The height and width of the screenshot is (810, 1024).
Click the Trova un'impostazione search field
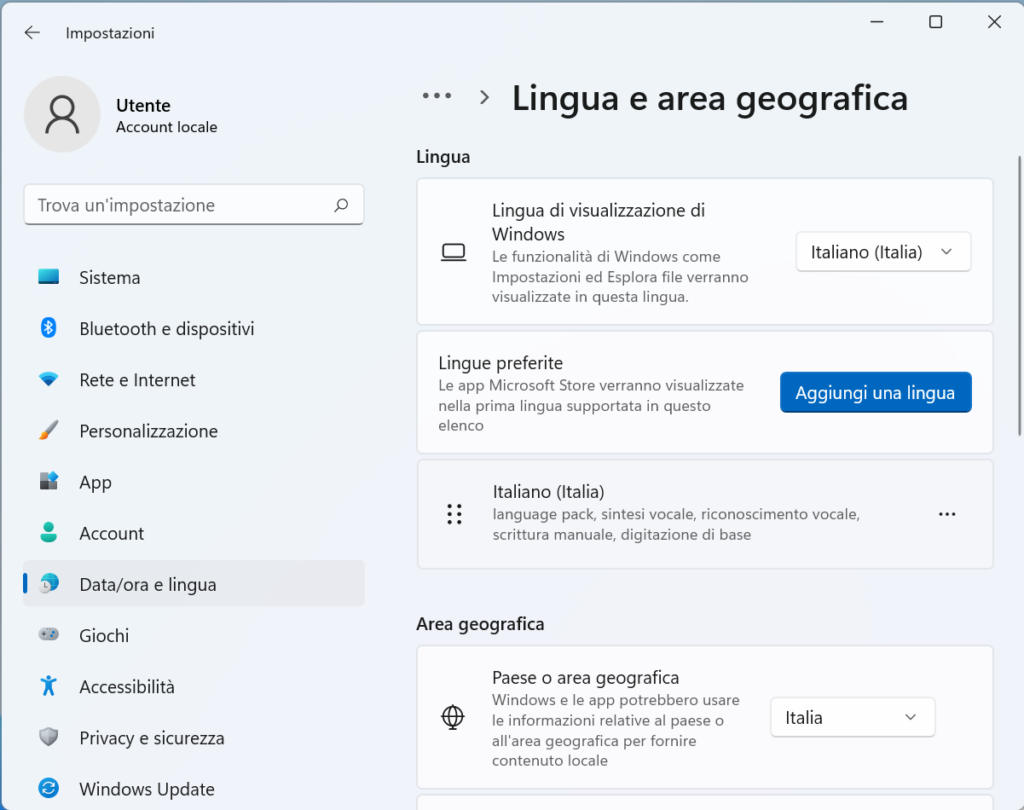(180, 205)
